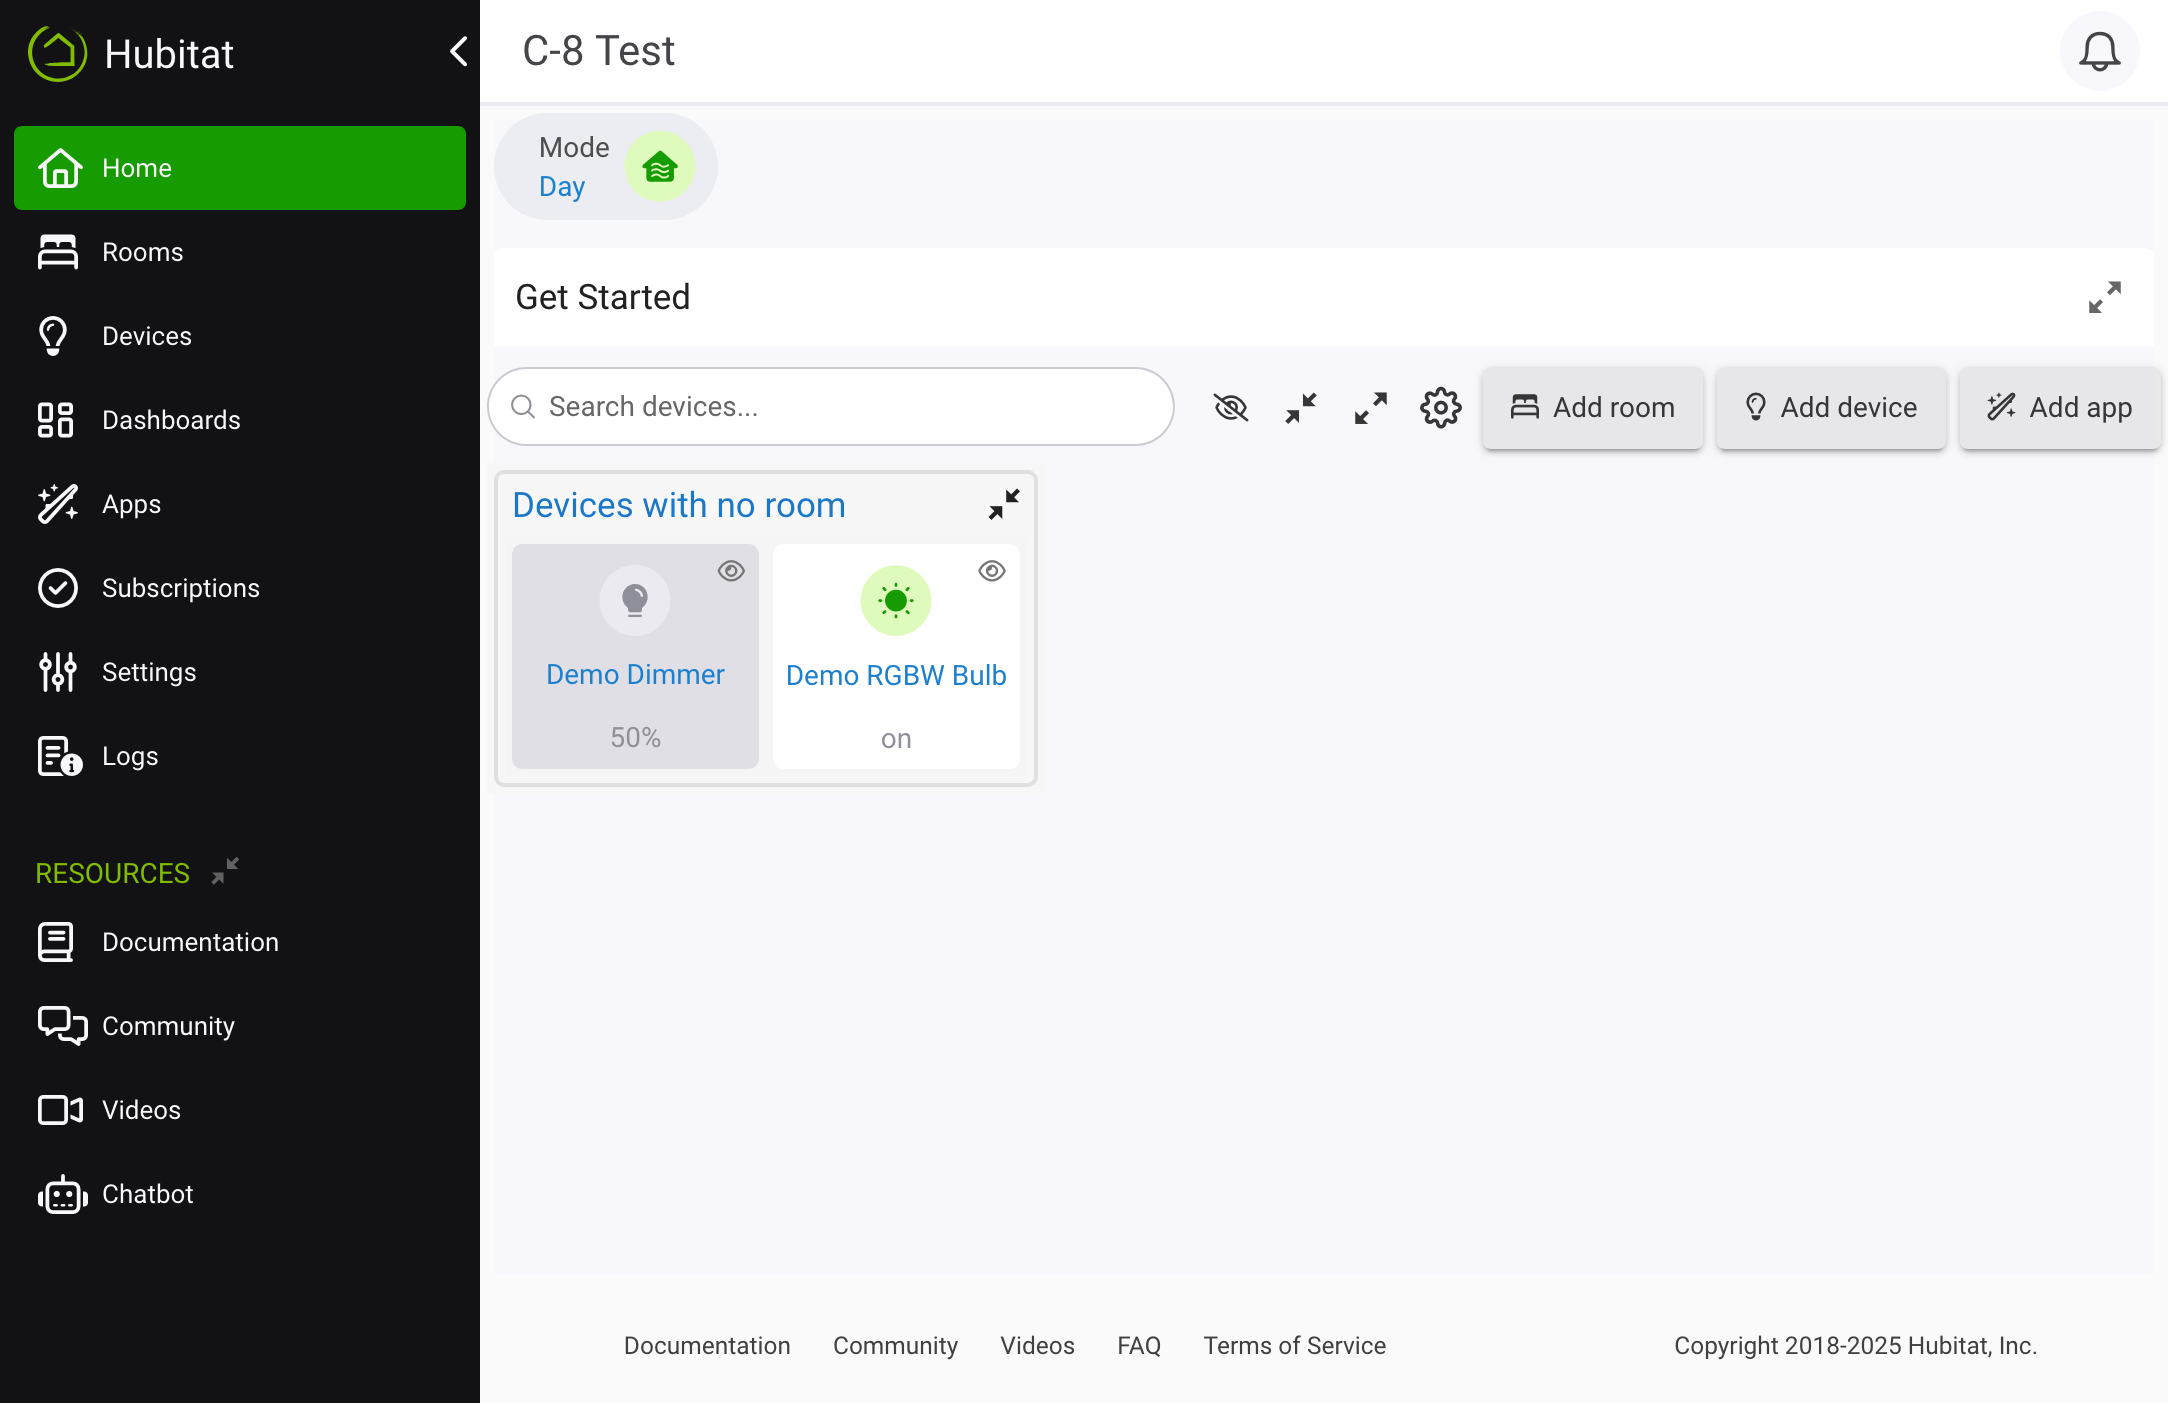
Task: Open Dashboards from the sidebar
Action: 240,420
